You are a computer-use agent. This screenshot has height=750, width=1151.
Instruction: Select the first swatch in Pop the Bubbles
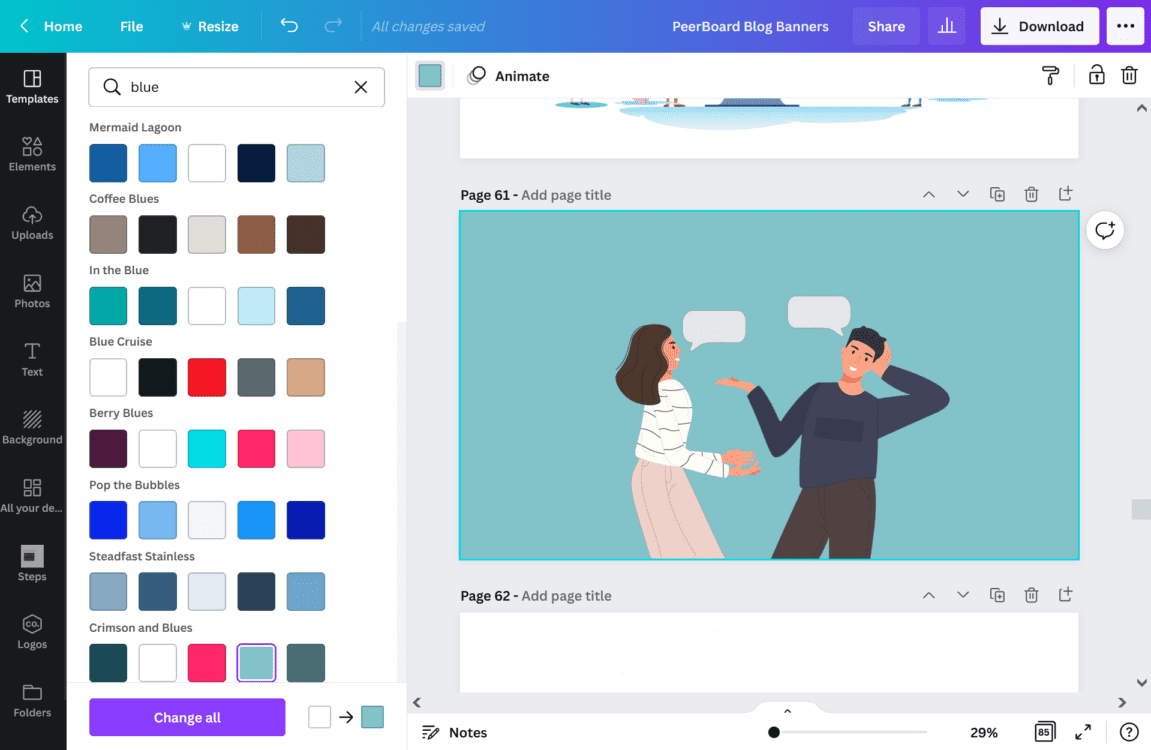click(x=108, y=520)
